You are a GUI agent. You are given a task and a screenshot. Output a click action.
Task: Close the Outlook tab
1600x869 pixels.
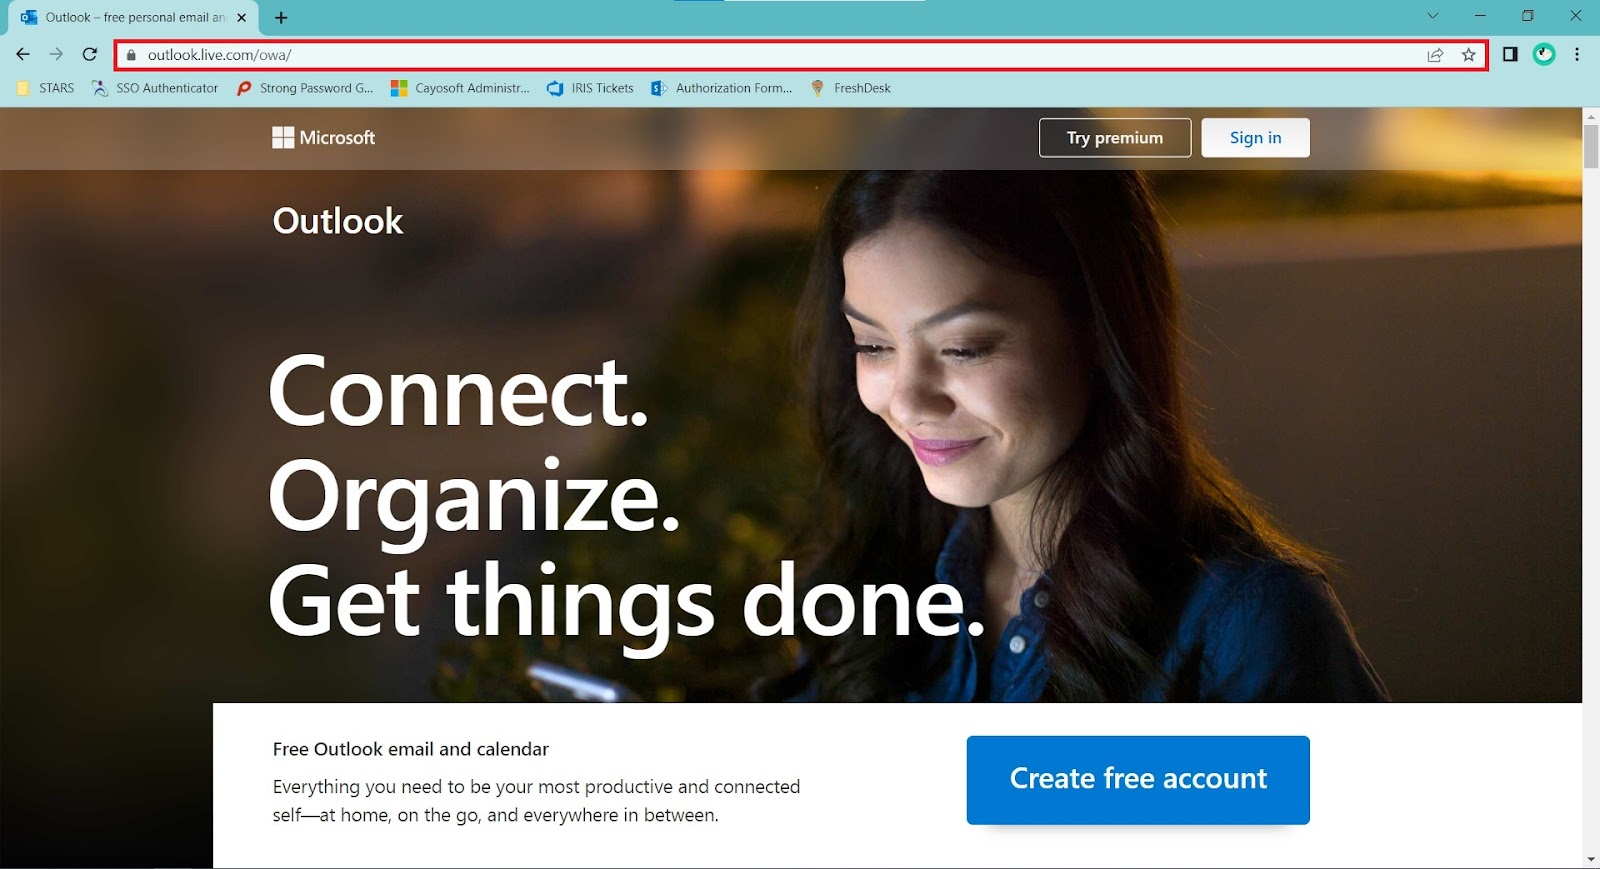pyautogui.click(x=241, y=17)
